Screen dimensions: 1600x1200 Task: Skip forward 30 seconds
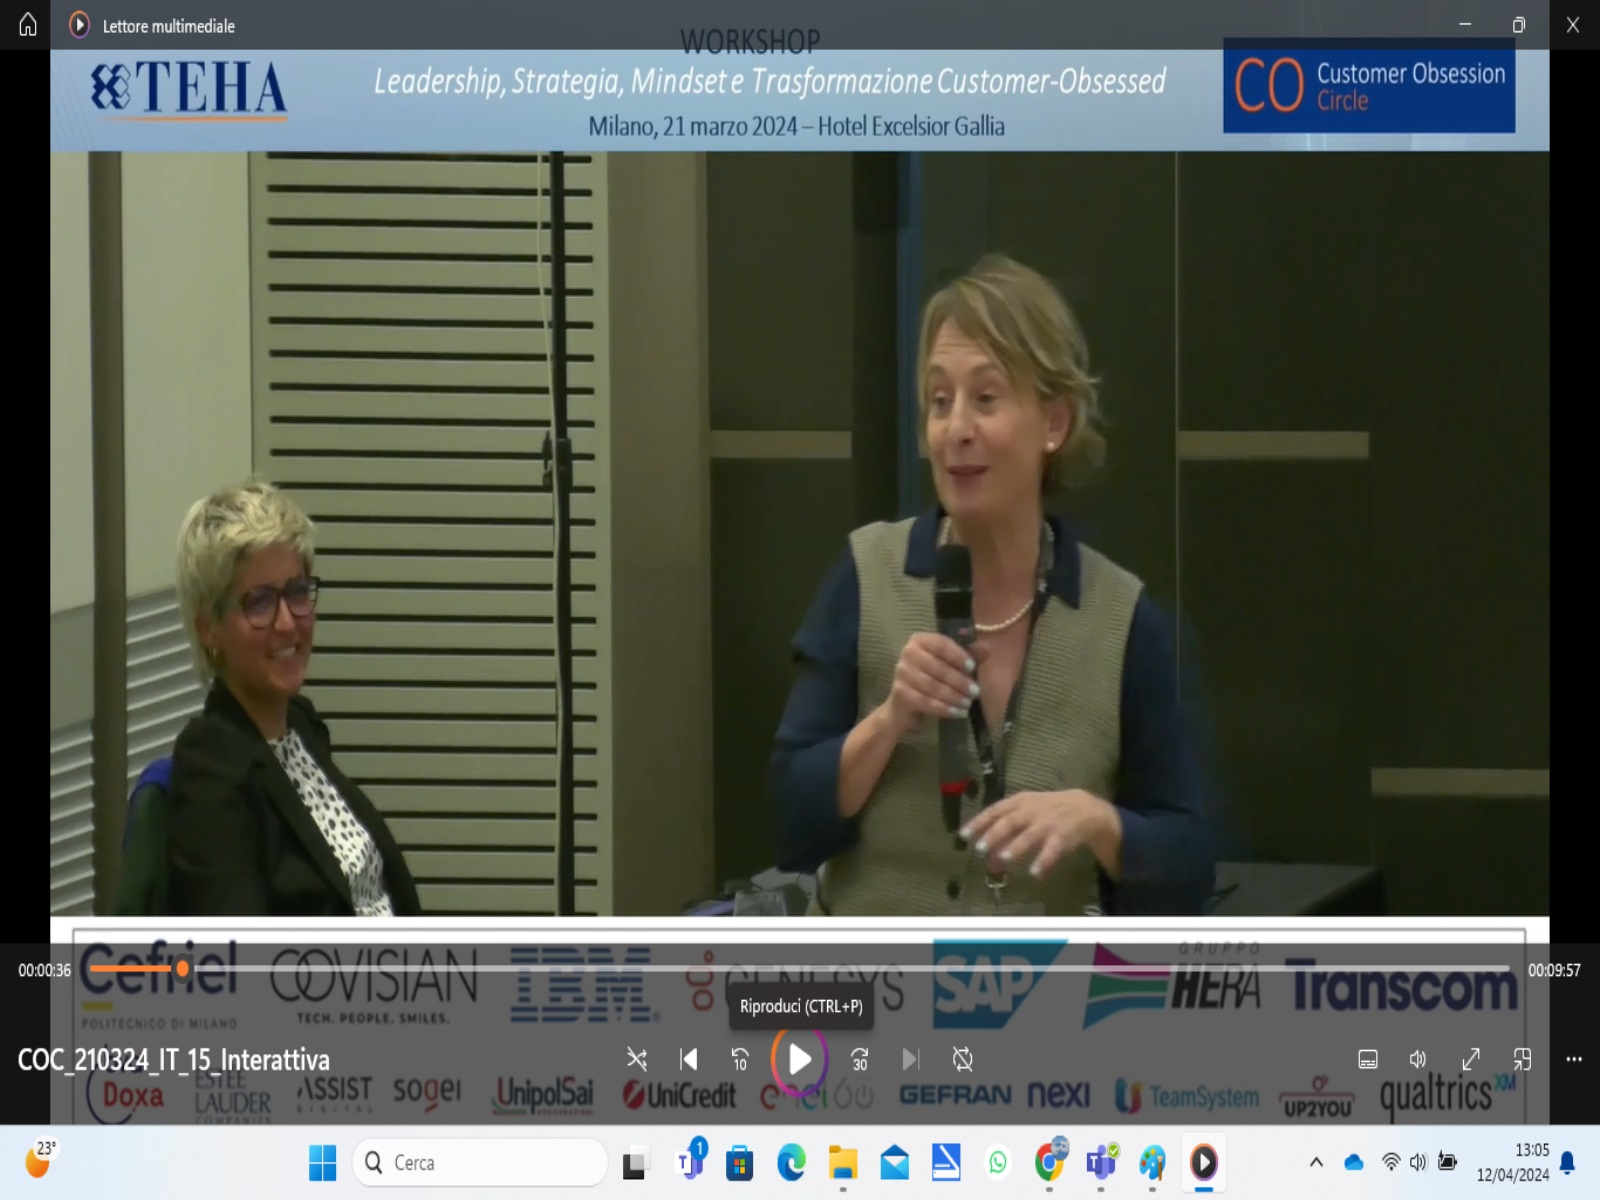859,1059
